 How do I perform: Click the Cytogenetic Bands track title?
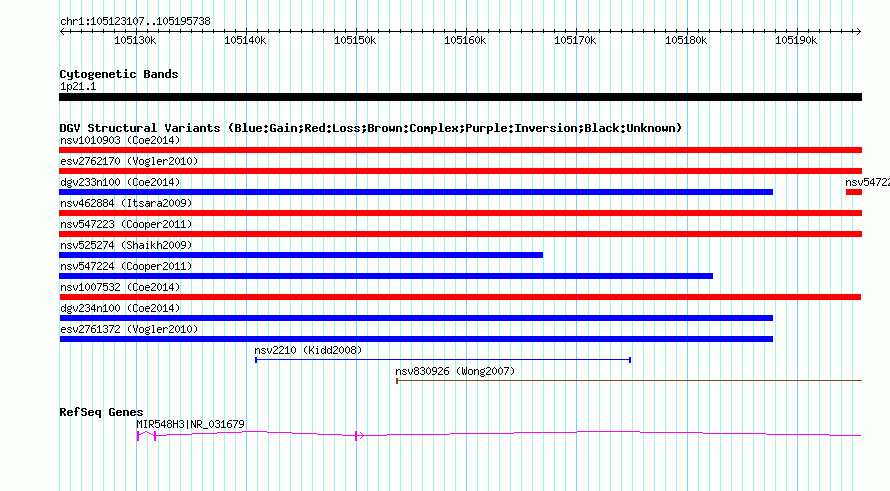[119, 74]
